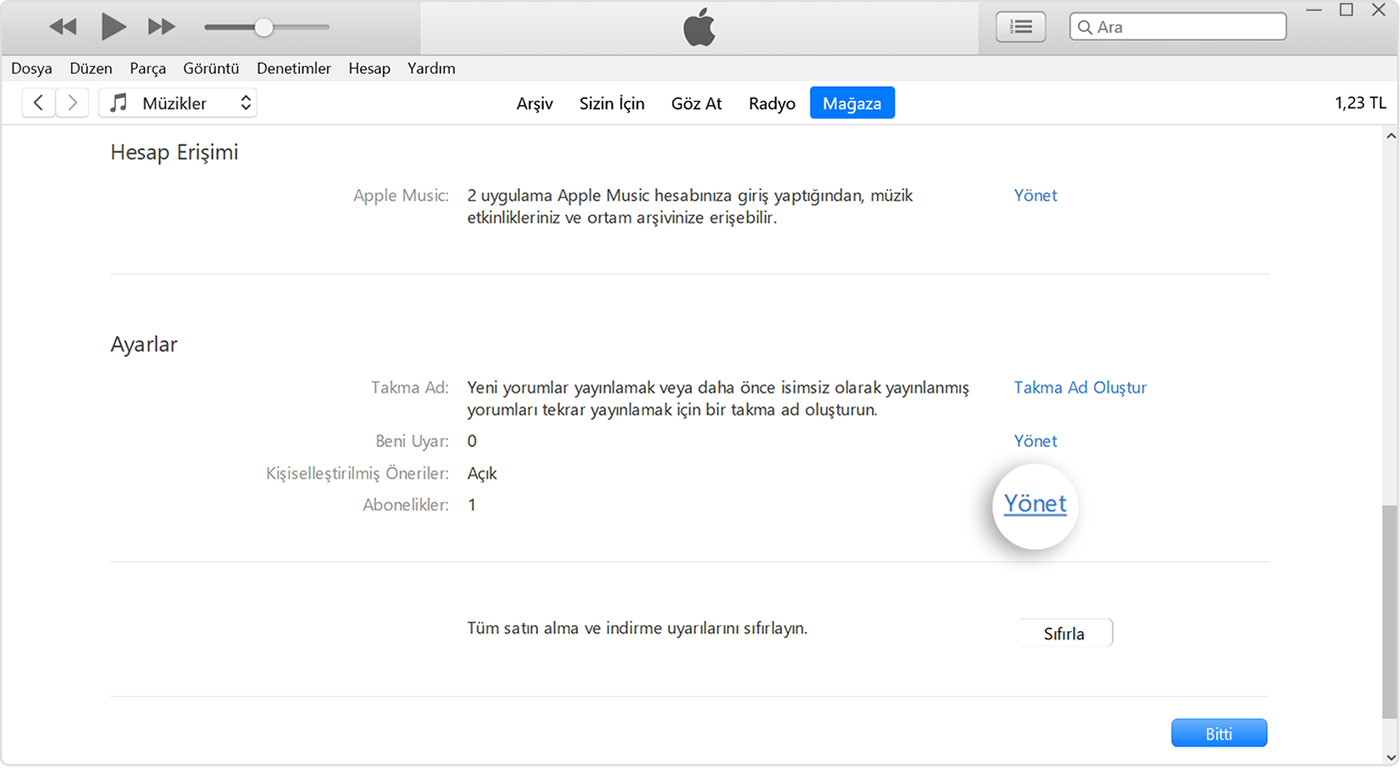The image size is (1400, 768).
Task: Click the Açık value text
Action: click(x=482, y=473)
